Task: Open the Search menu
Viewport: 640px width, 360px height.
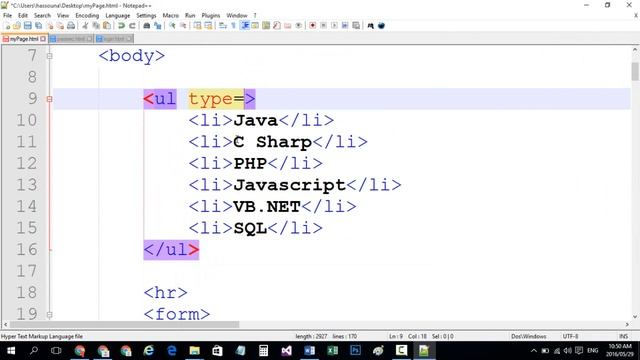Action: click(42, 16)
